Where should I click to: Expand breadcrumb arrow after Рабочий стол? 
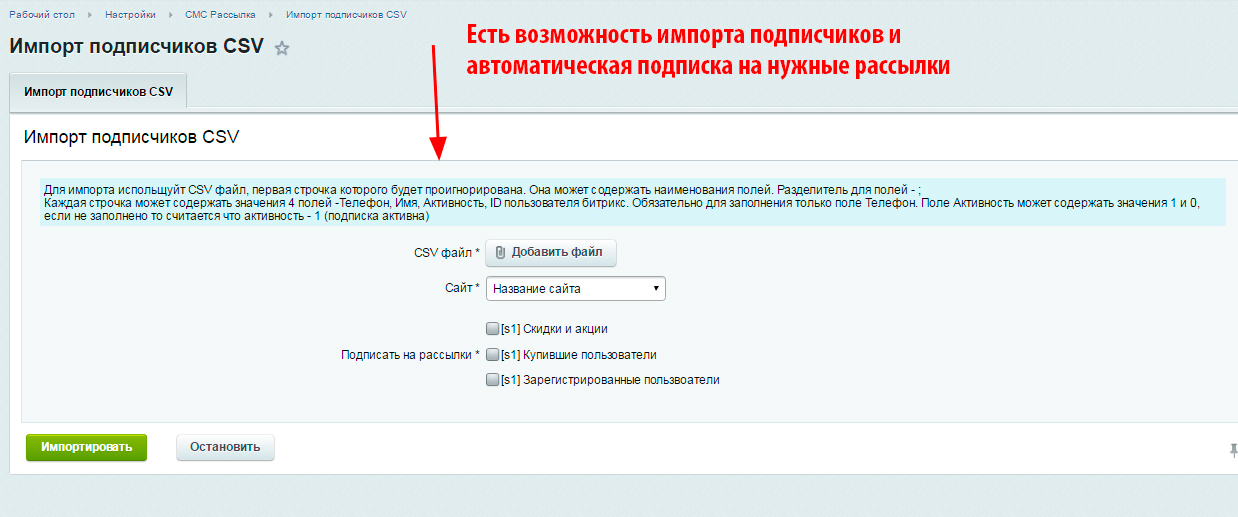pos(89,16)
